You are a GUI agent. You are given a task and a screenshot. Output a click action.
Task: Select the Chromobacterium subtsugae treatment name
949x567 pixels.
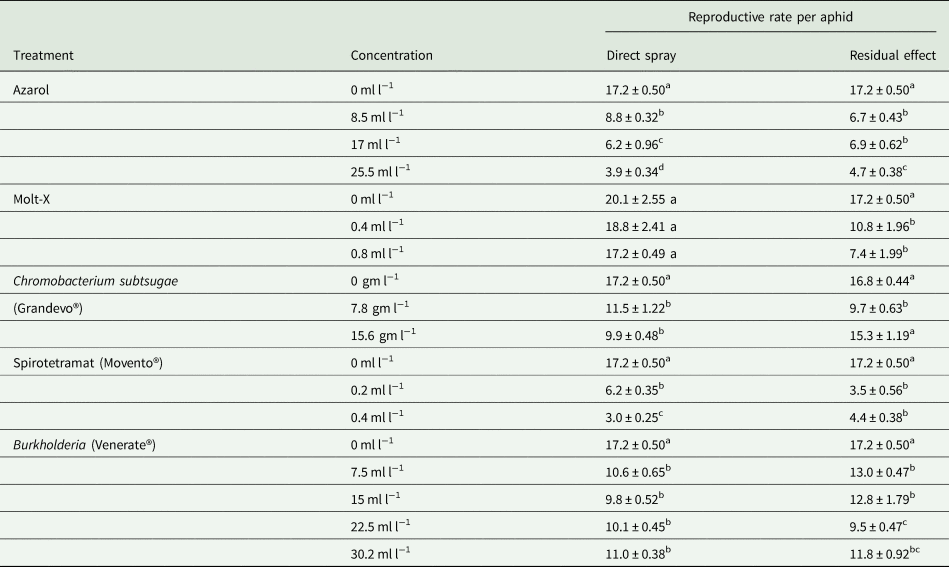click(96, 281)
